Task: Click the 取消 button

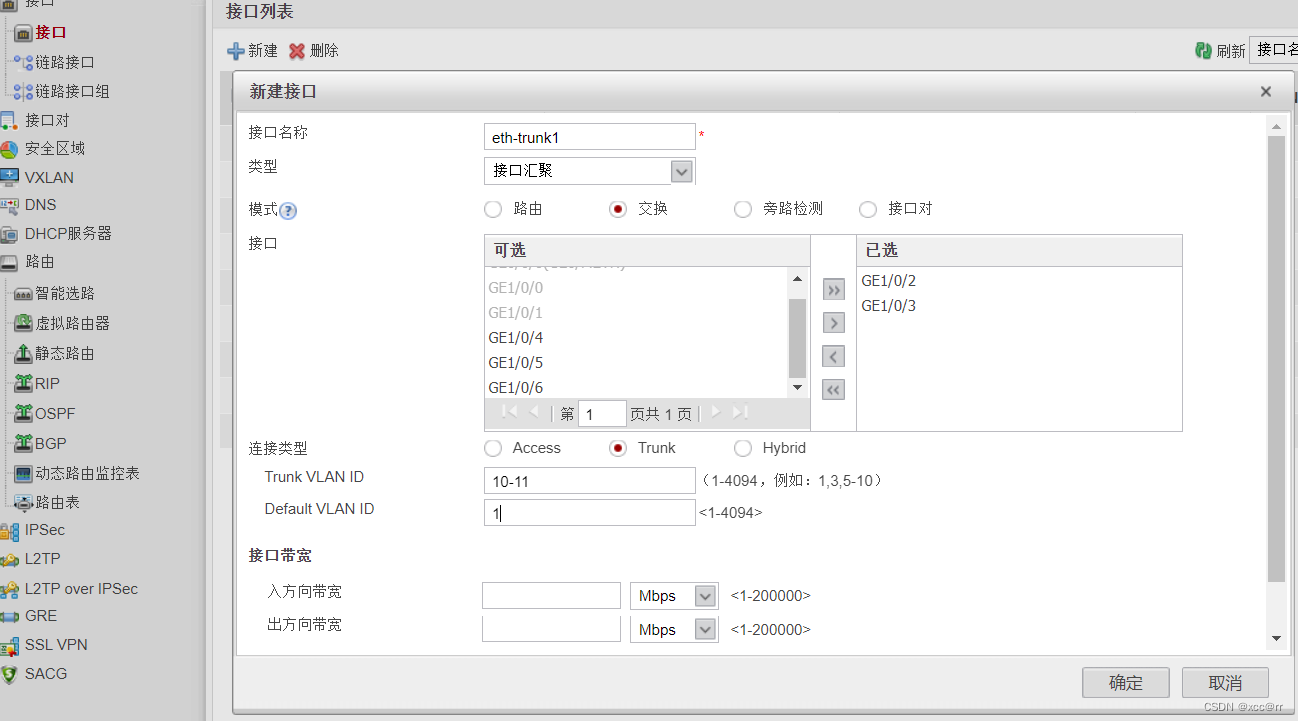Action: coord(1225,683)
